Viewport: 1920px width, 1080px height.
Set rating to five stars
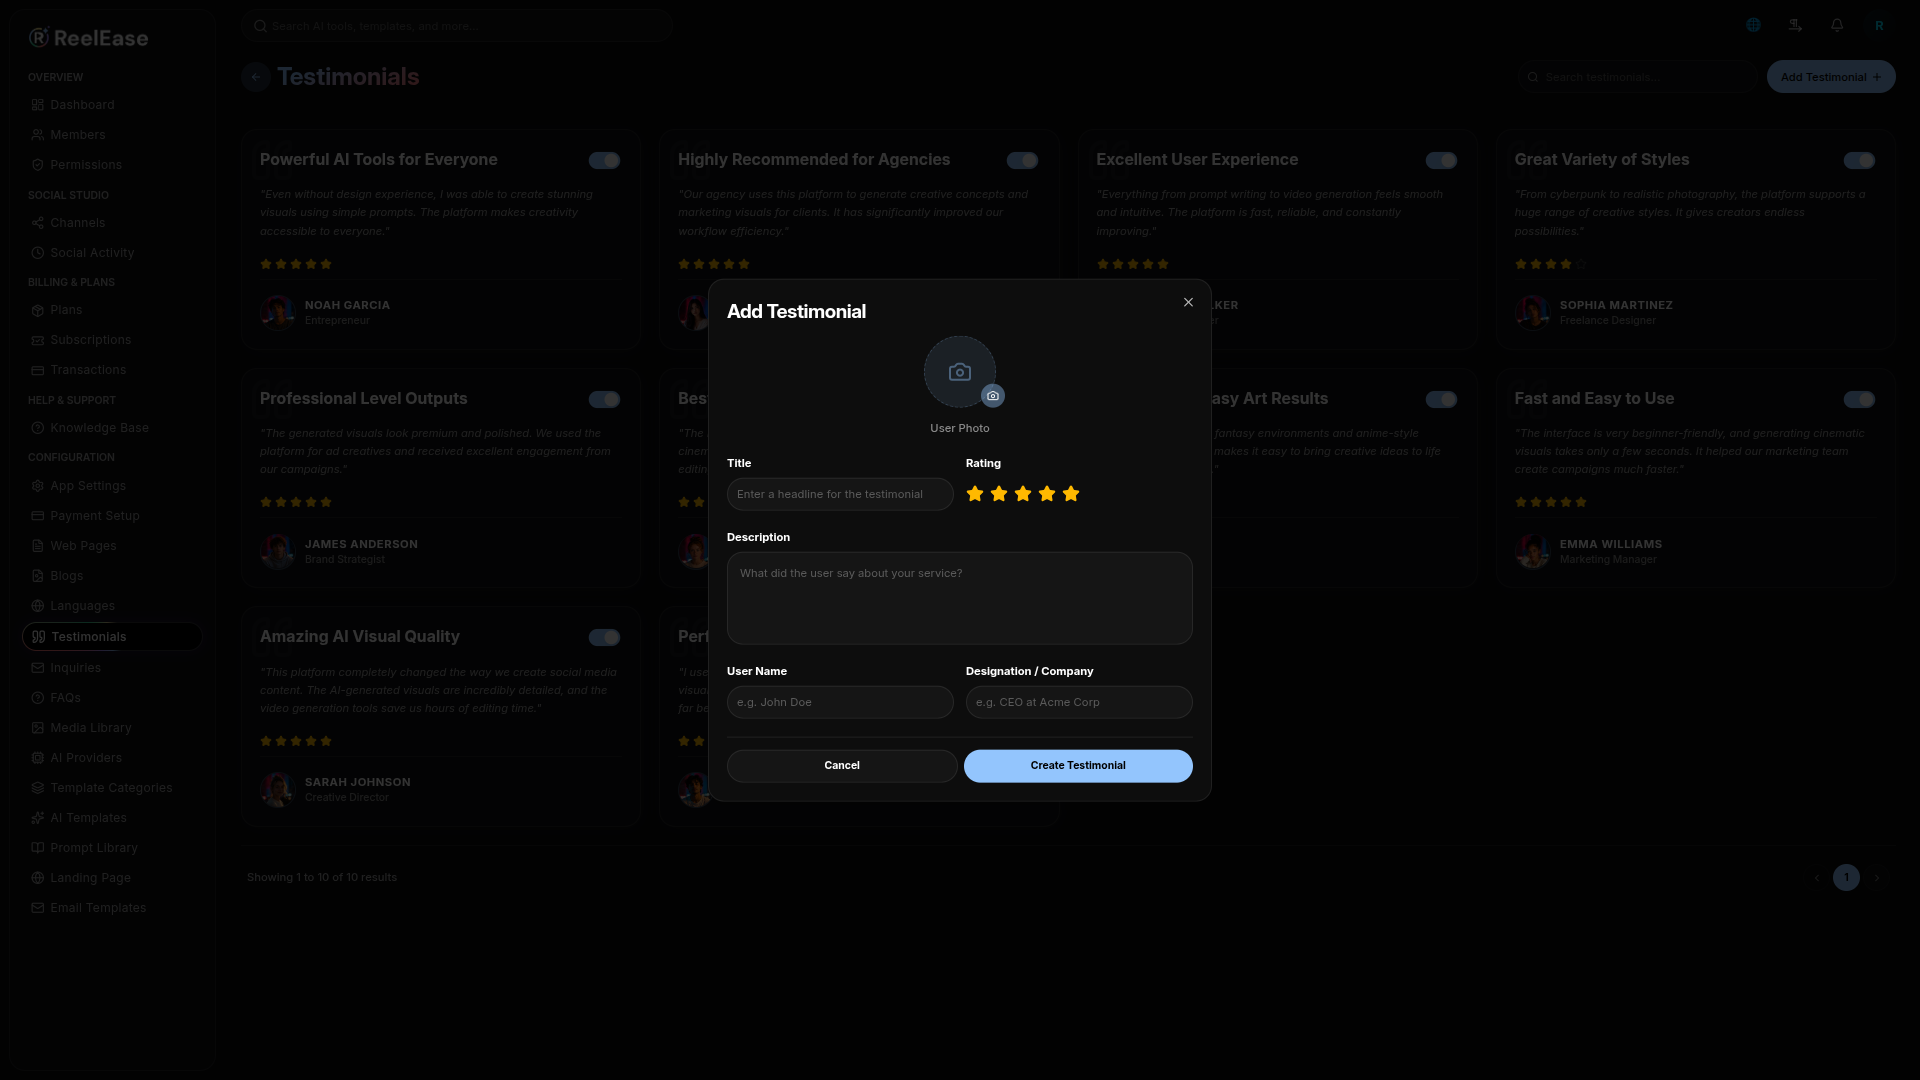coord(1071,494)
